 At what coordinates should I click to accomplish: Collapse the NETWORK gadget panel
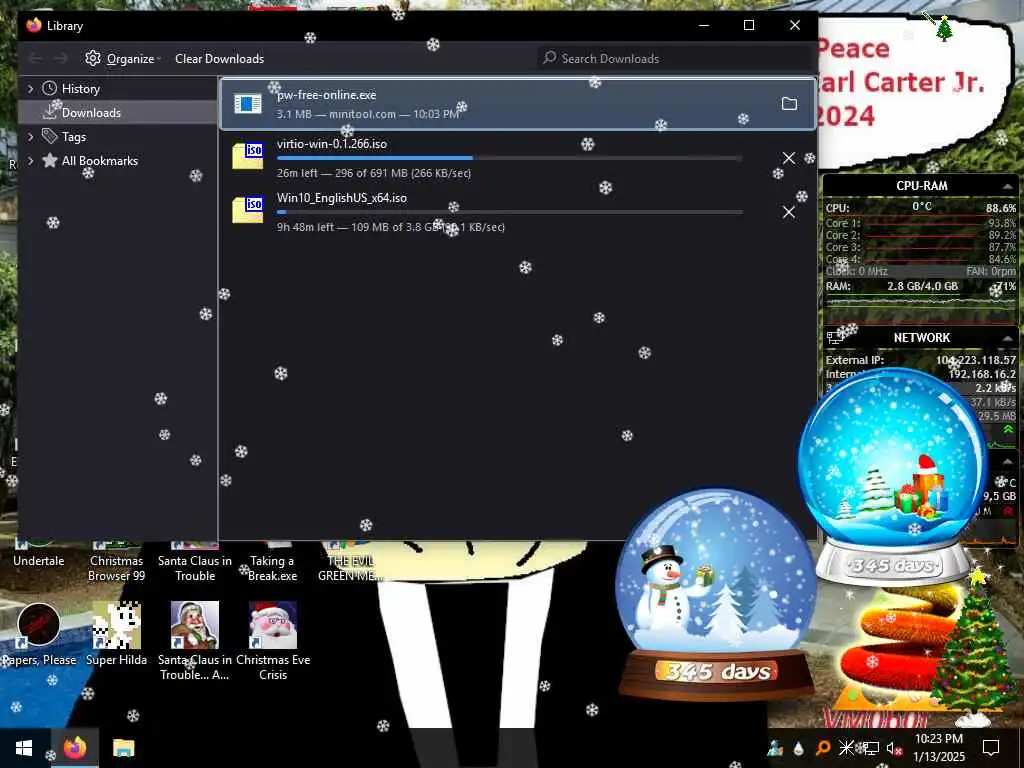[x=1008, y=338]
